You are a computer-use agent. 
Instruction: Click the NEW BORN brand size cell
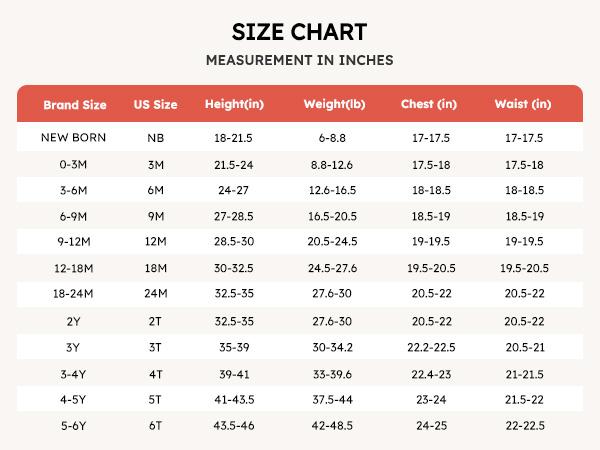(74, 137)
